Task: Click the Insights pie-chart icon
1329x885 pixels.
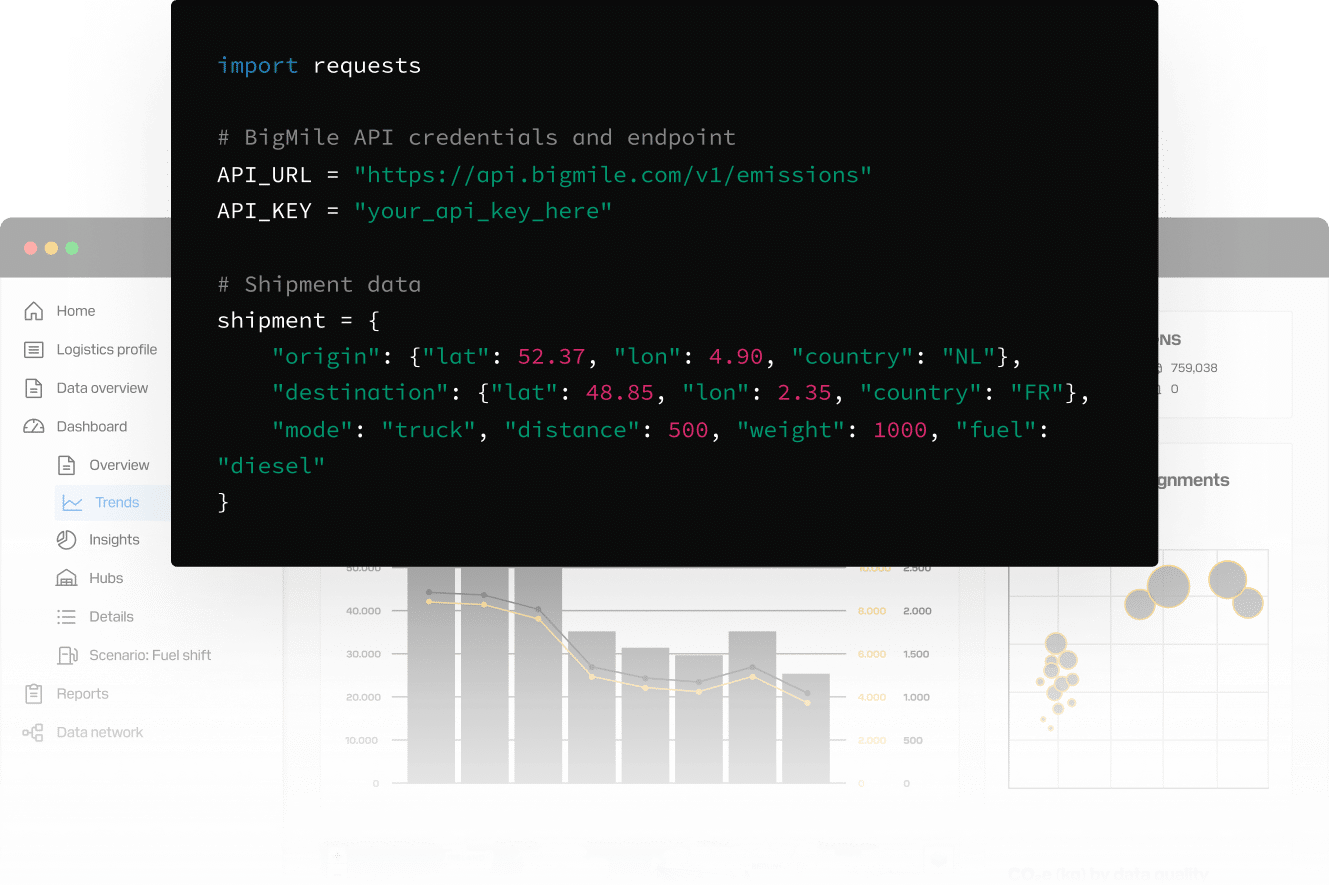Action: coord(66,540)
